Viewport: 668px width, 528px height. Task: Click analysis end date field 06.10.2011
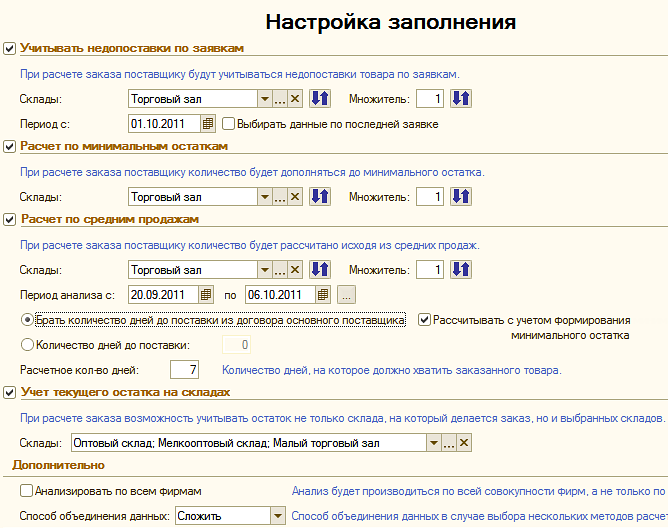click(x=280, y=294)
